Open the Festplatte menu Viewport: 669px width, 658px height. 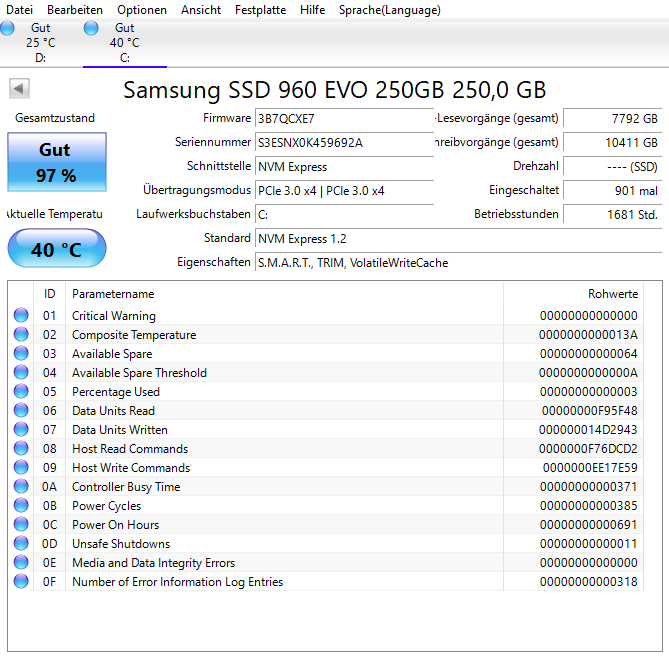[x=260, y=10]
